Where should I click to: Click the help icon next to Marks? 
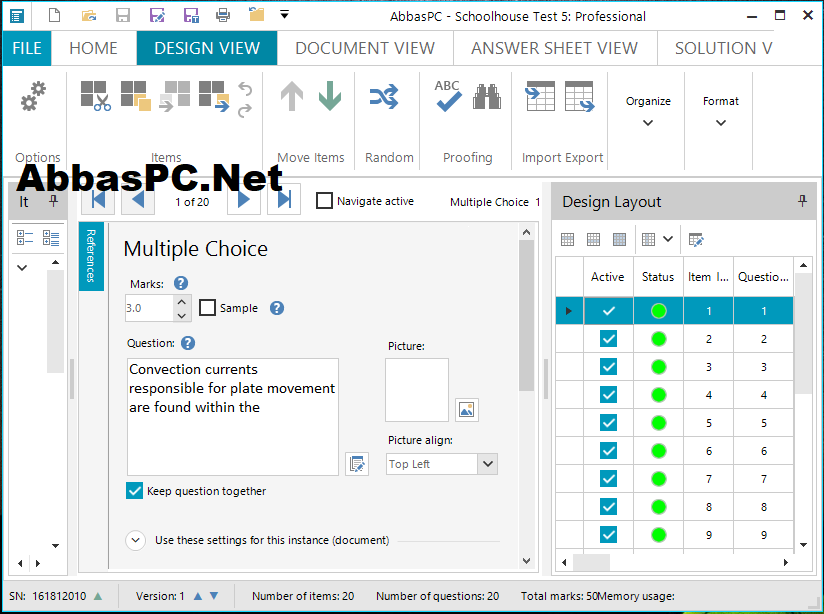point(181,283)
